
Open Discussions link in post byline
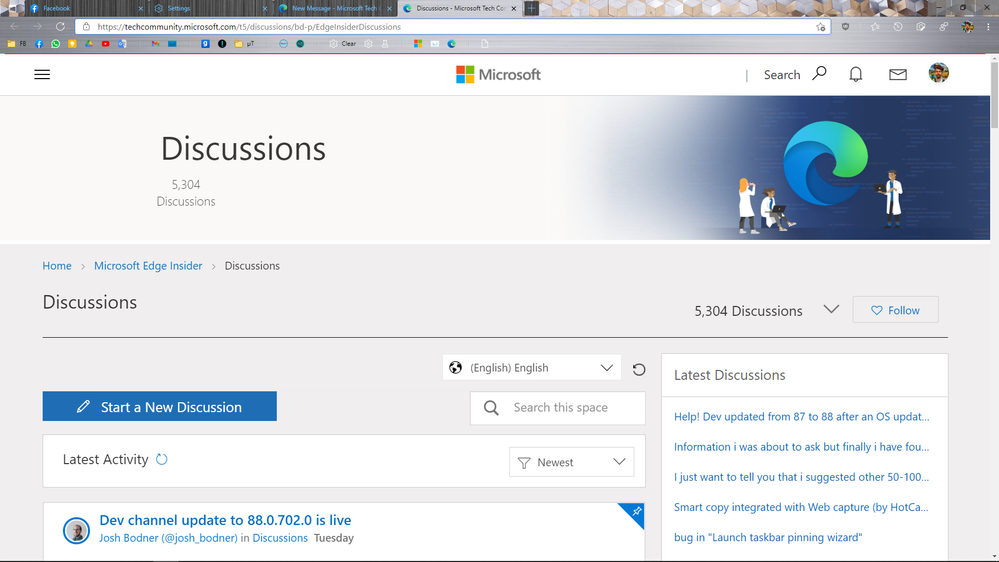point(280,538)
